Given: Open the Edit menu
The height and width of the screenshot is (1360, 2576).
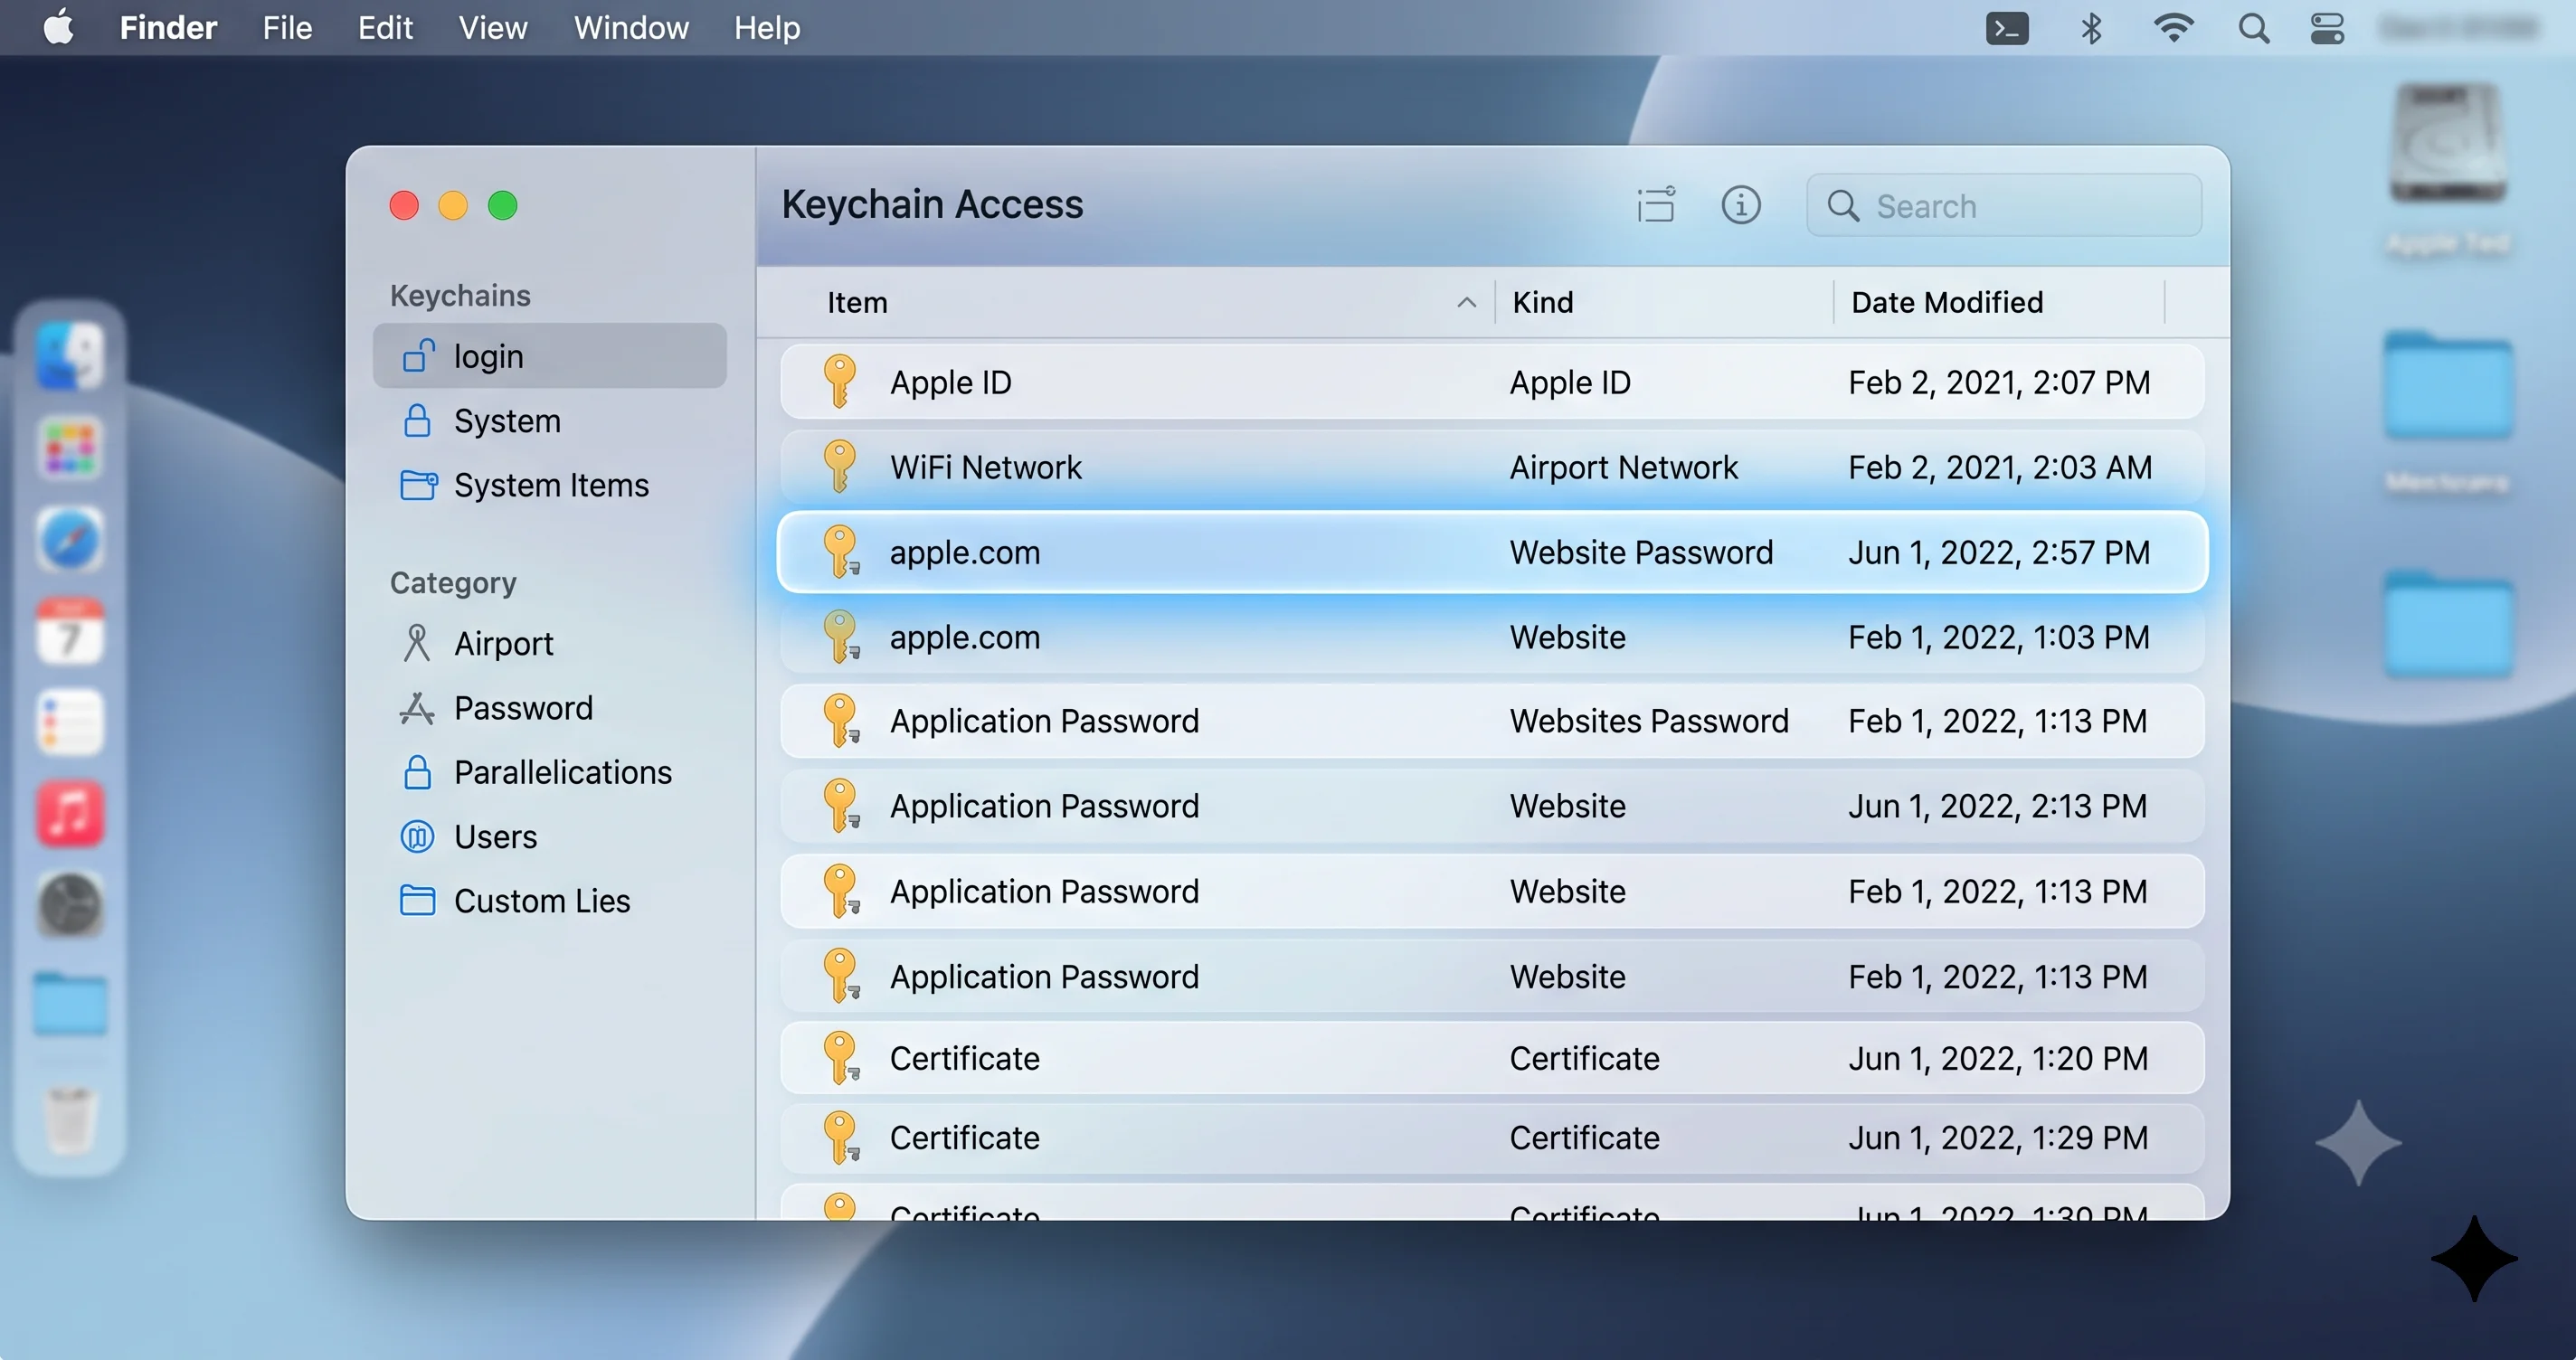Looking at the screenshot, I should point(385,28).
